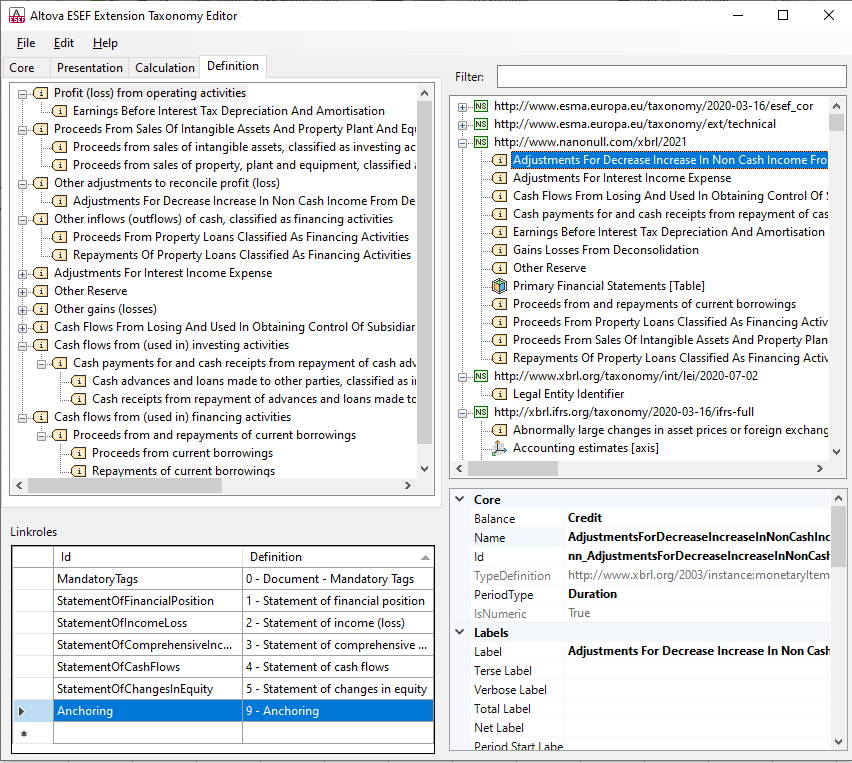Screen dimensions: 852x763
Task: Click the NS icon beside nanonull.com namespace
Action: point(481,142)
